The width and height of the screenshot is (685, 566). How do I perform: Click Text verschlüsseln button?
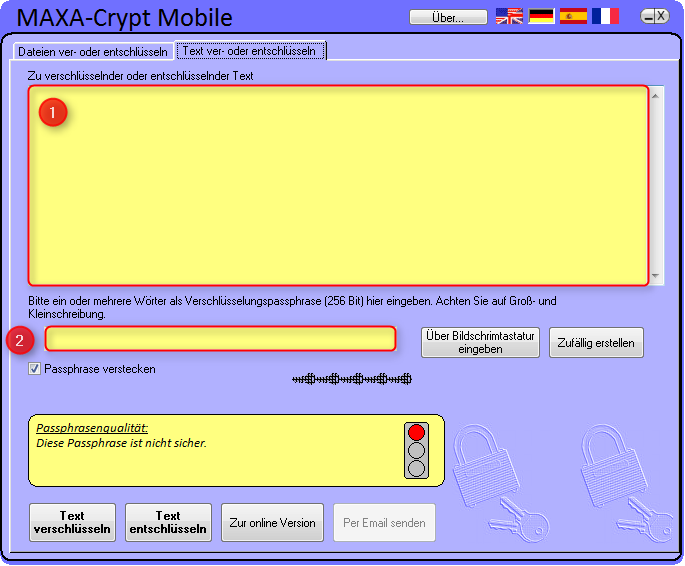pyautogui.click(x=73, y=522)
